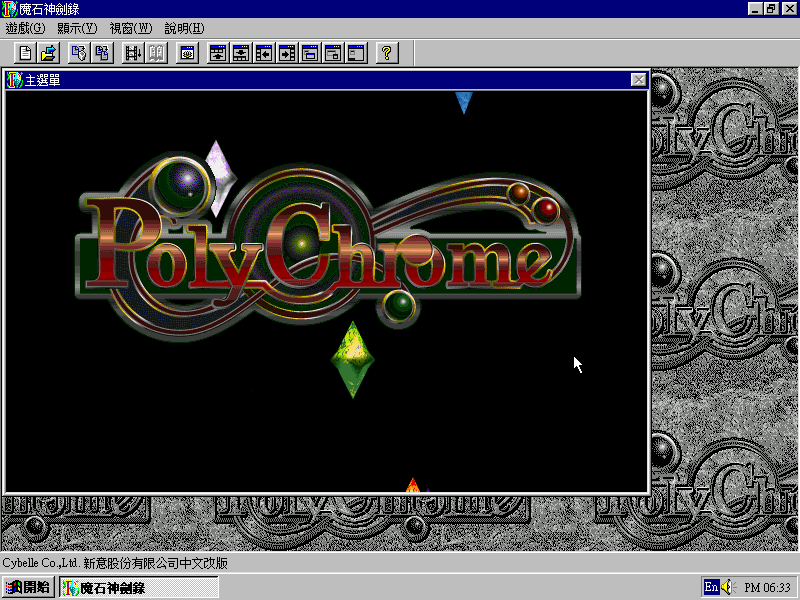Image resolution: width=800 pixels, height=600 pixels.
Task: Close the 魔石神劍錄 application window
Action: click(x=789, y=9)
